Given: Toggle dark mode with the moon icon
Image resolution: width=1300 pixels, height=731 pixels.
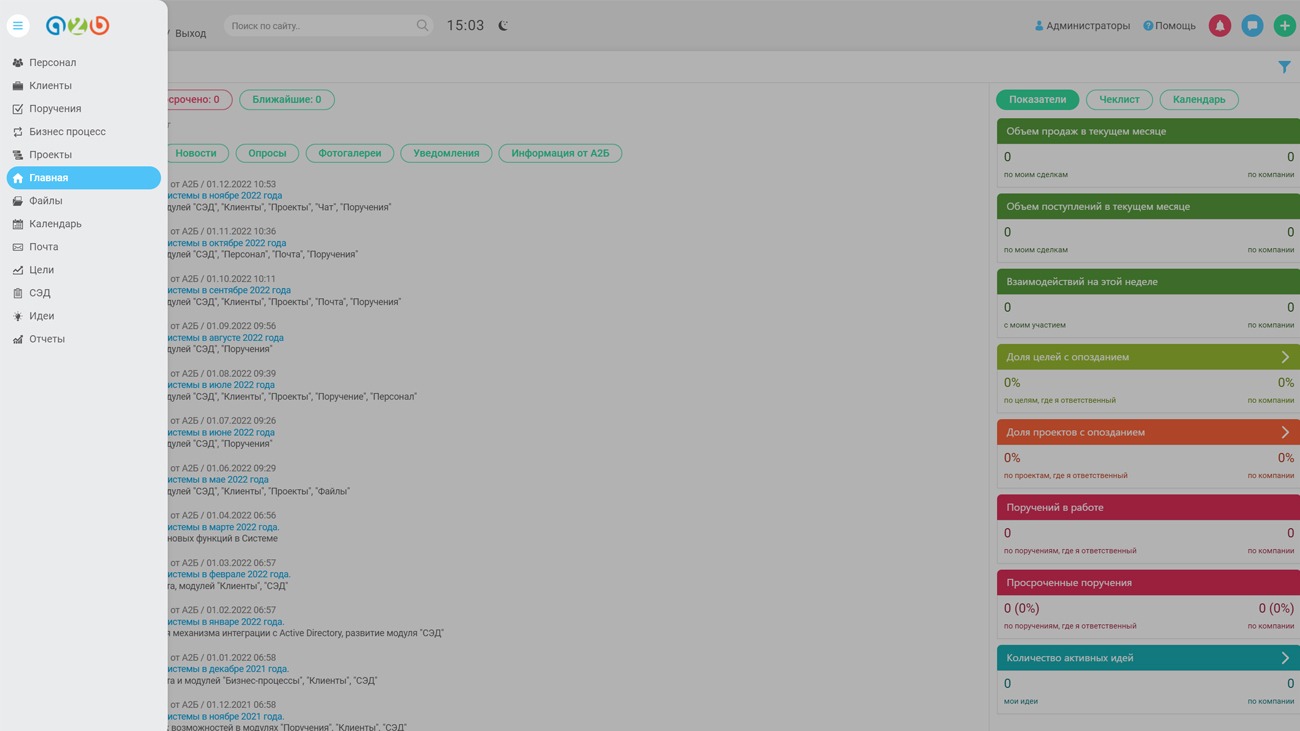Looking at the screenshot, I should (x=503, y=26).
